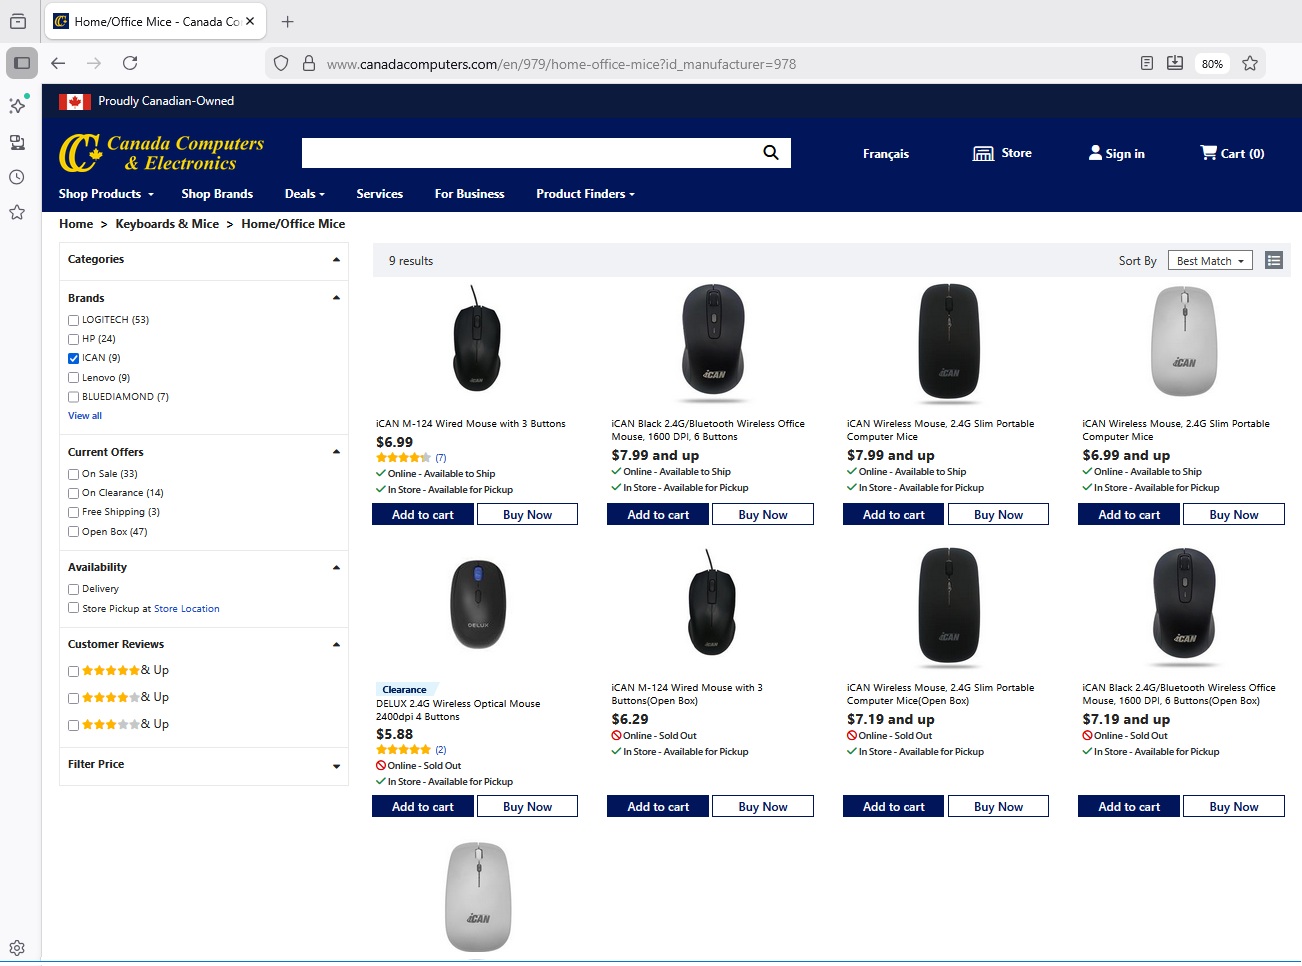Open the Home breadcrumb link
The width and height of the screenshot is (1302, 966).
[x=76, y=224]
